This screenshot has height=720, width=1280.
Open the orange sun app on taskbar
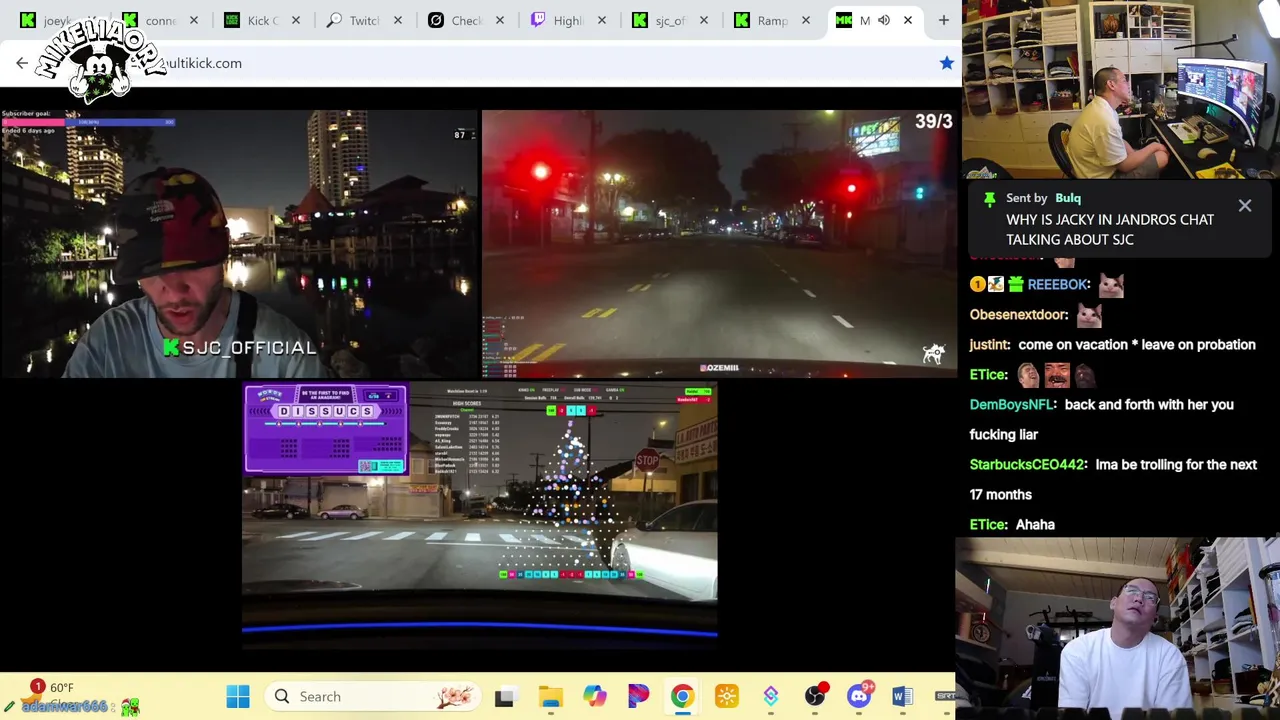pos(727,697)
